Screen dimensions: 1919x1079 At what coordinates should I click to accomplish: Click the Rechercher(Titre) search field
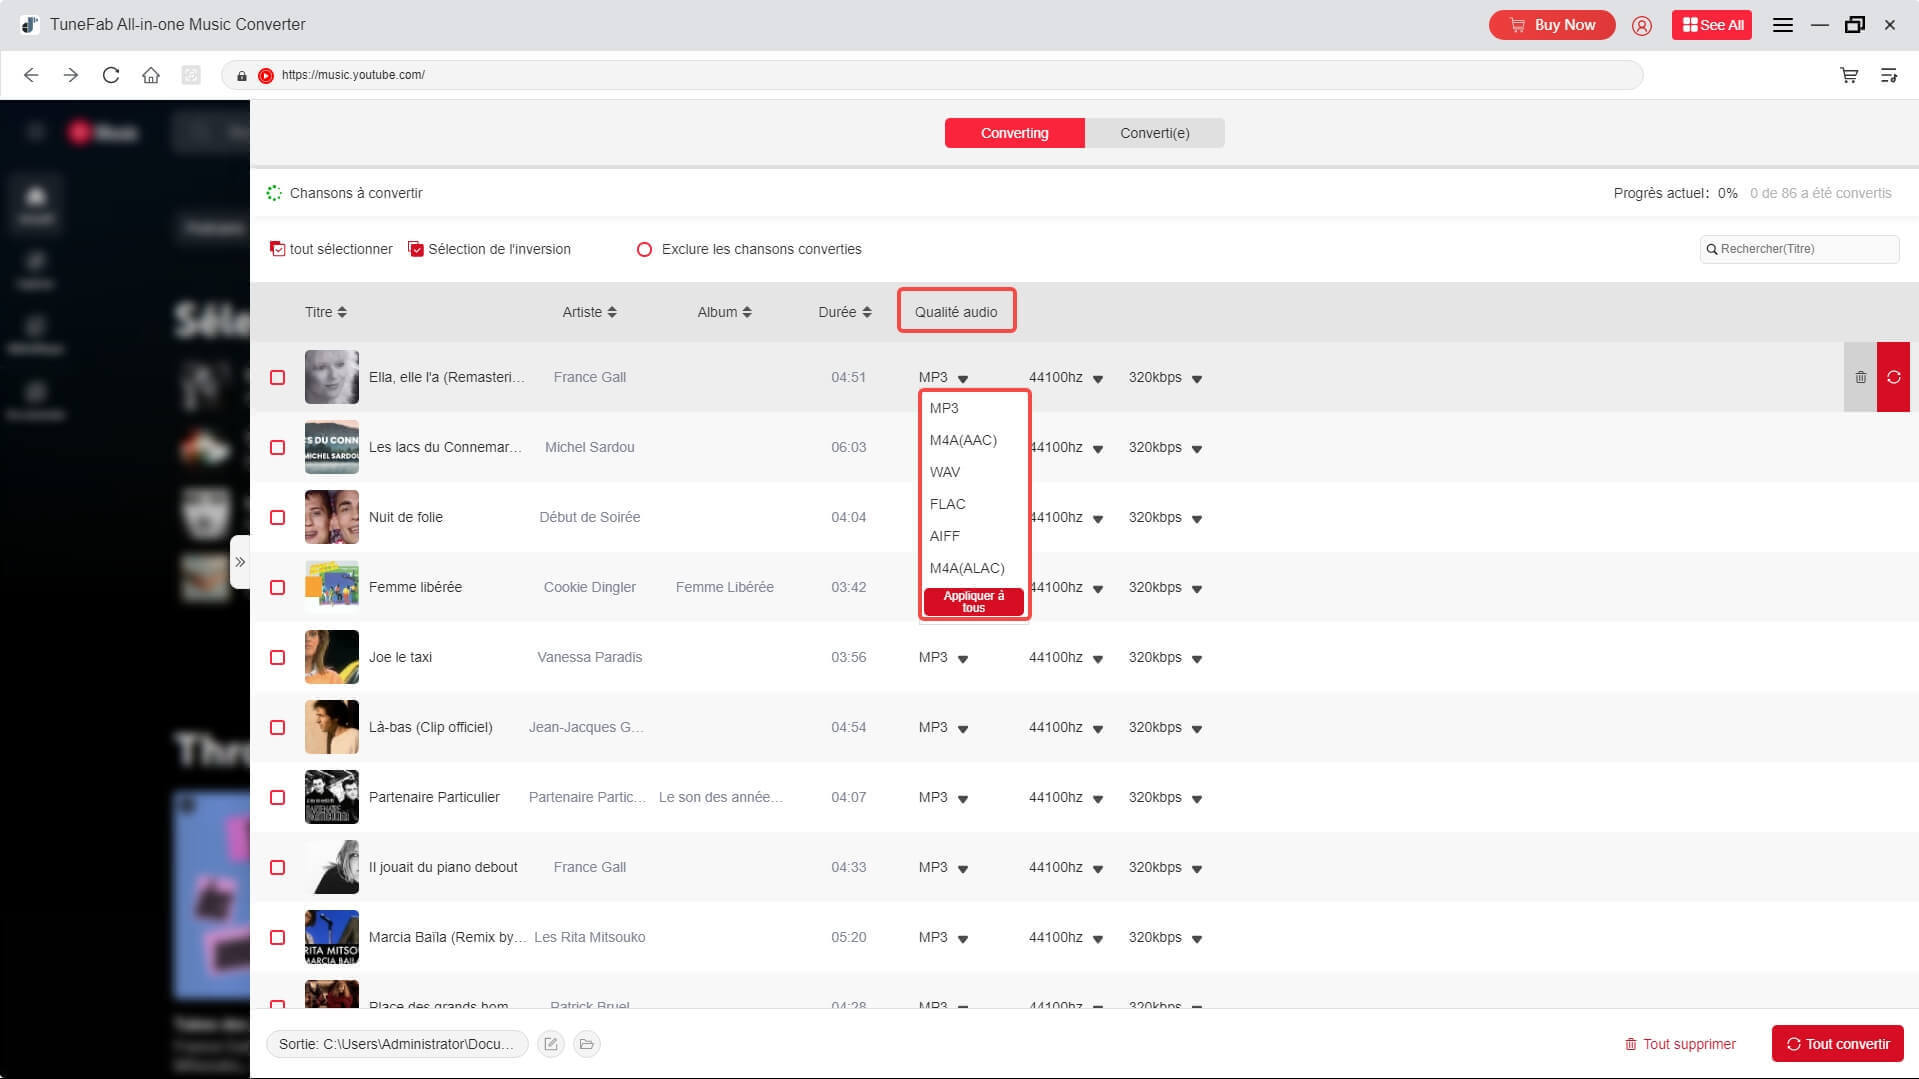coord(1799,249)
